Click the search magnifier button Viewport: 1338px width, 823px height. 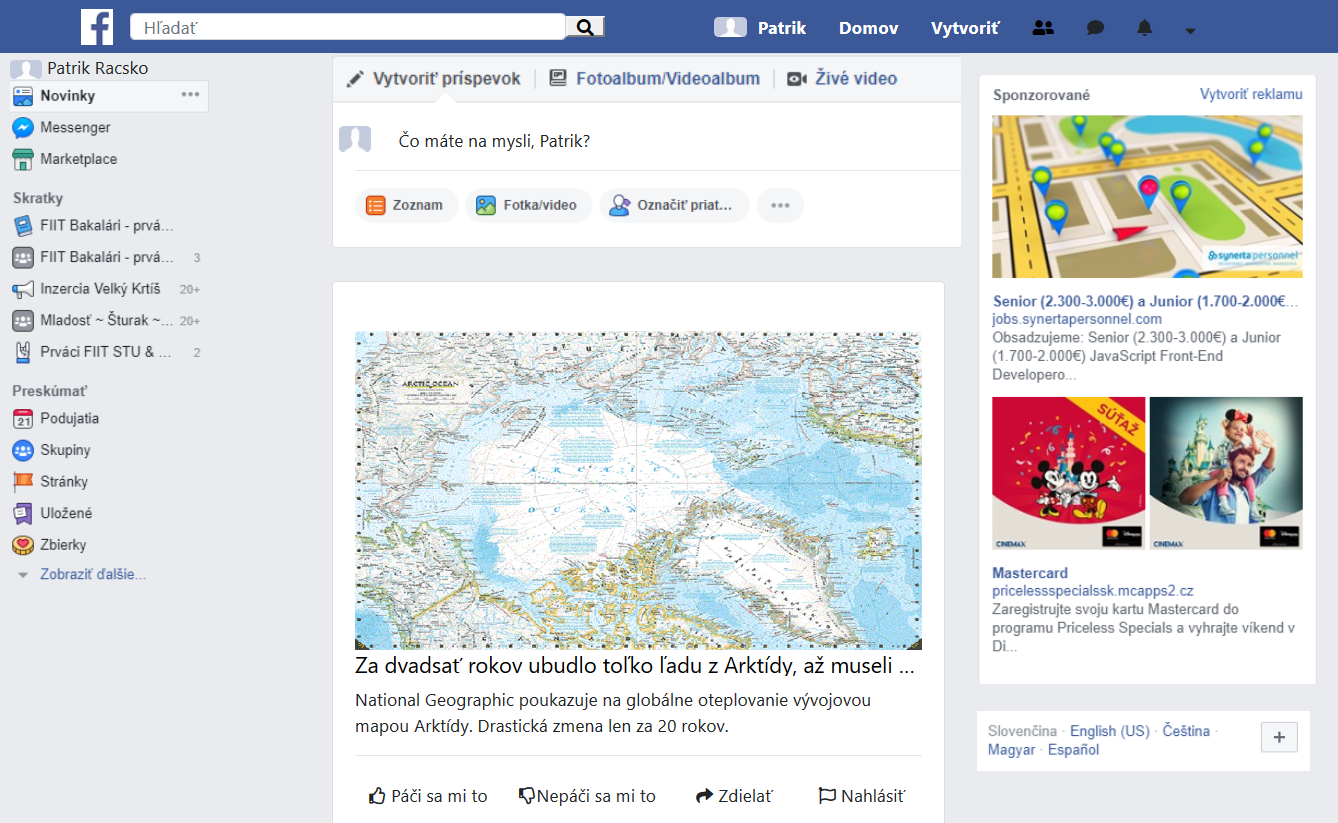point(585,27)
